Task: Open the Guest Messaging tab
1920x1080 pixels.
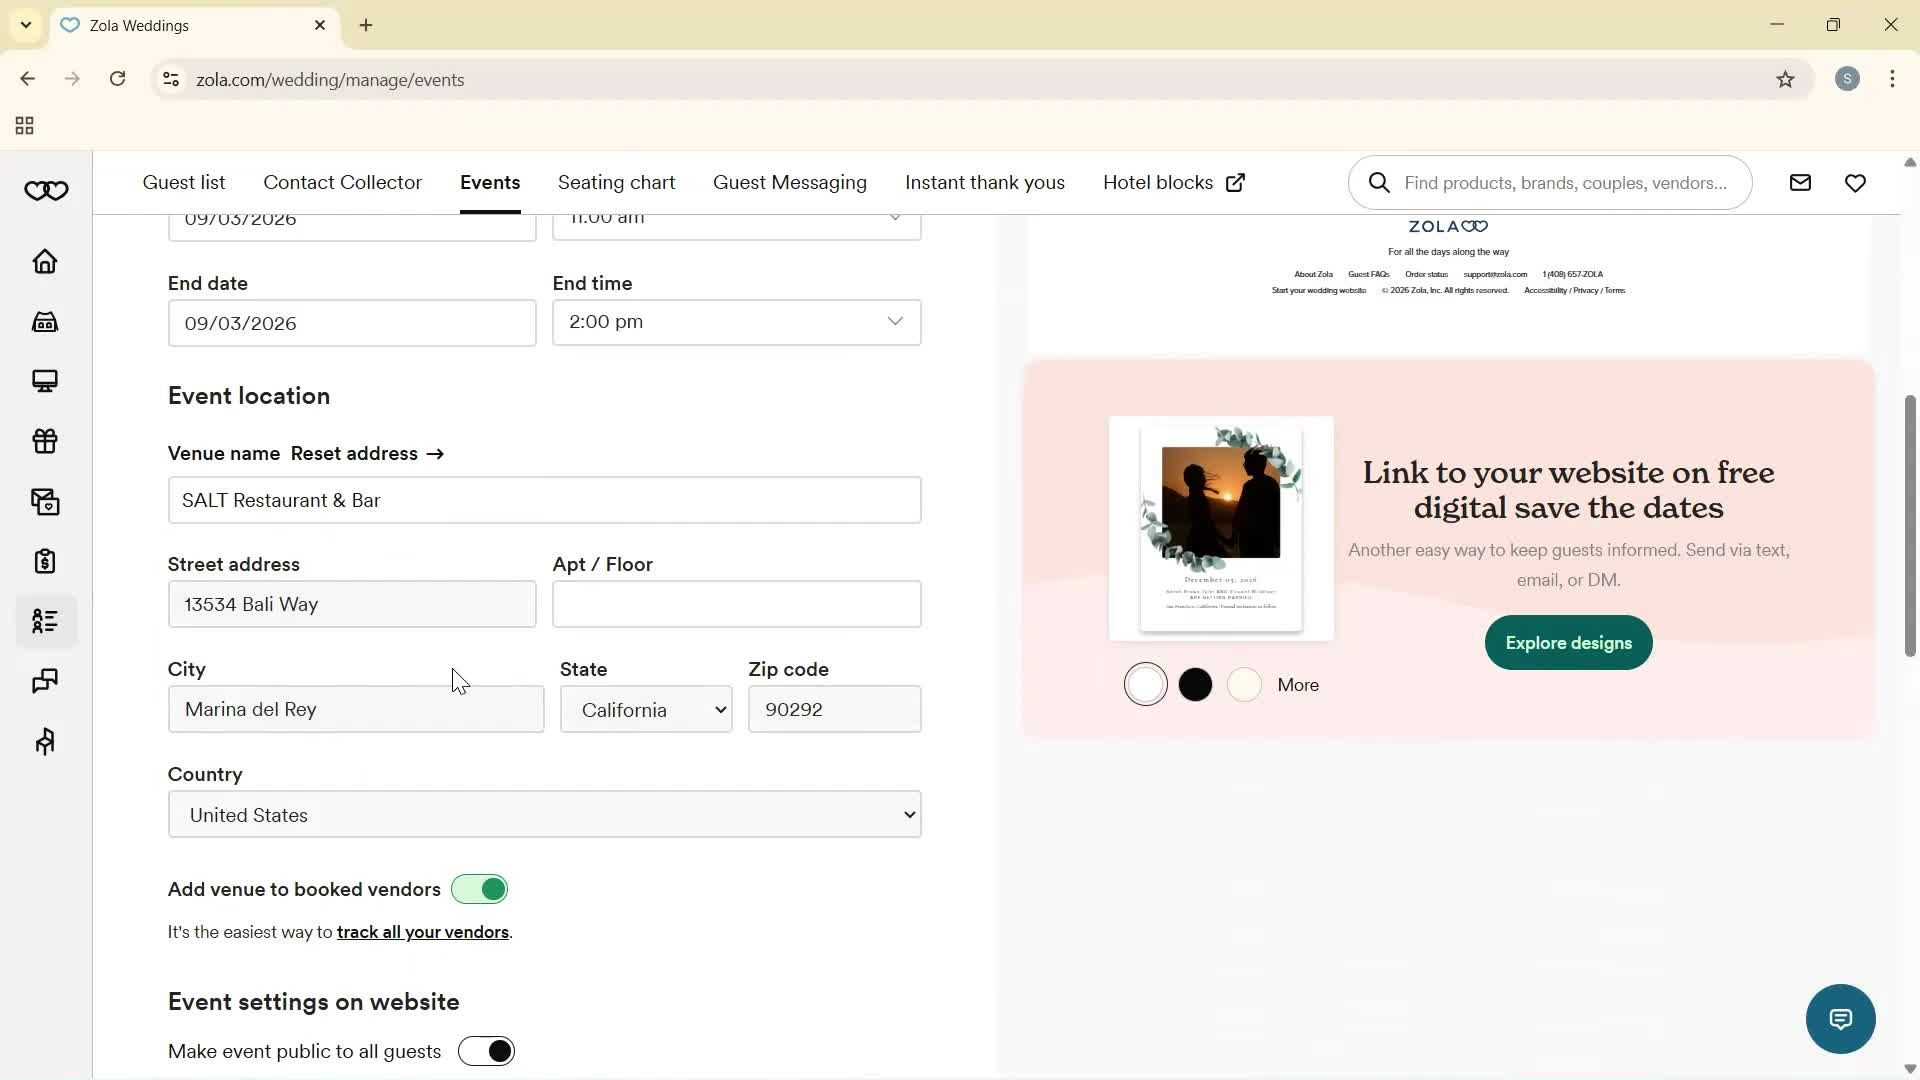Action: coord(789,182)
